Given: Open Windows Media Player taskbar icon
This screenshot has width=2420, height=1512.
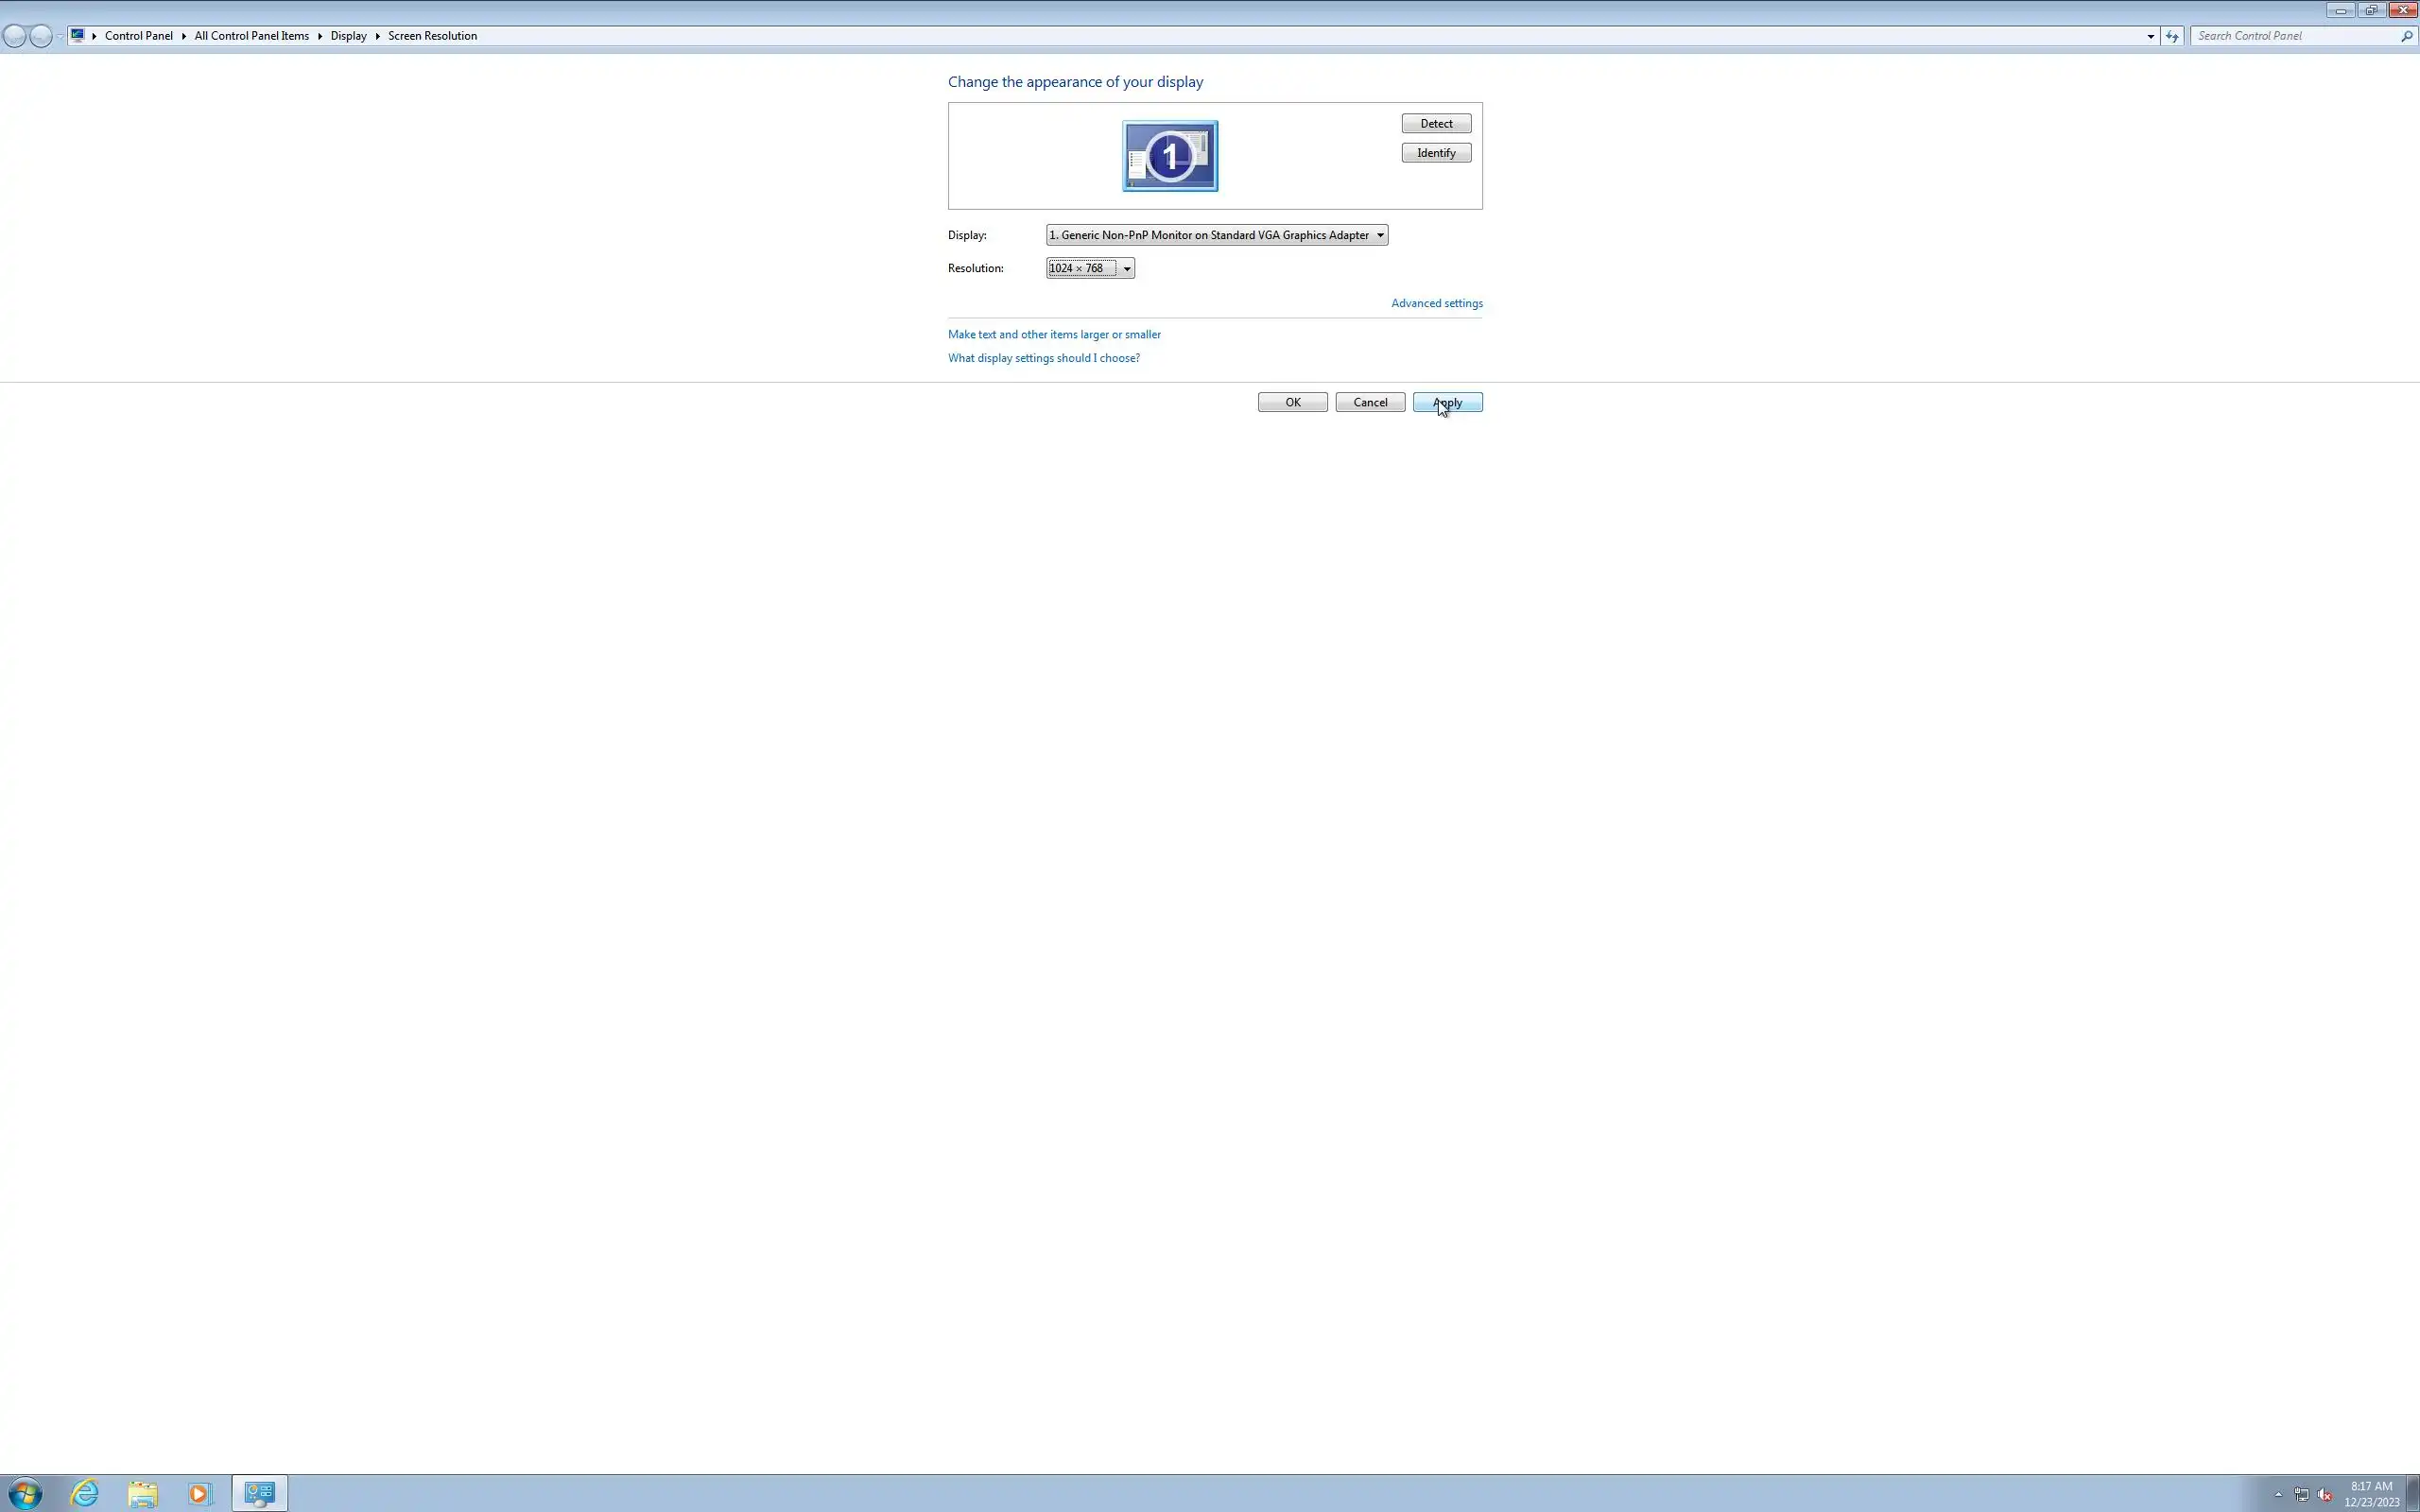Looking at the screenshot, I should 200,1494.
